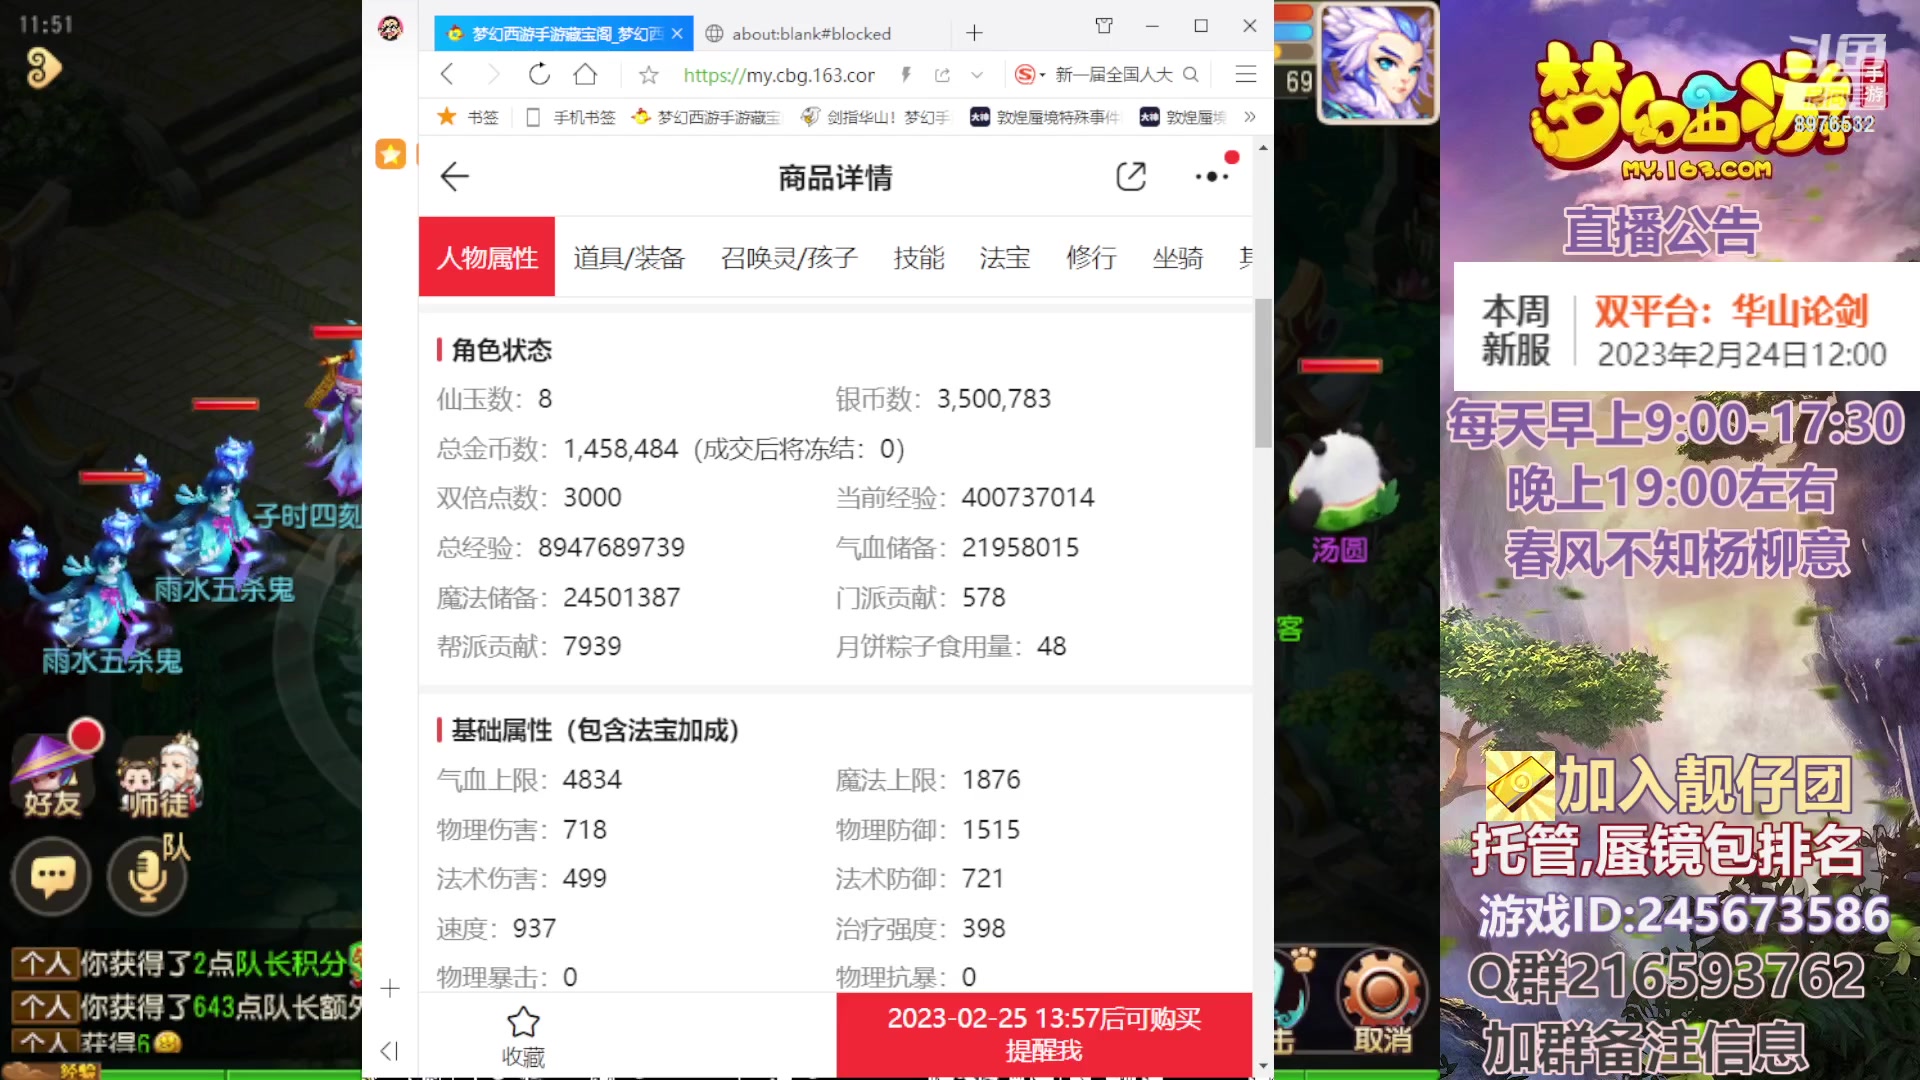Screen dimensions: 1920x1080
Task: Click the browser avatar icon
Action: pyautogui.click(x=390, y=28)
